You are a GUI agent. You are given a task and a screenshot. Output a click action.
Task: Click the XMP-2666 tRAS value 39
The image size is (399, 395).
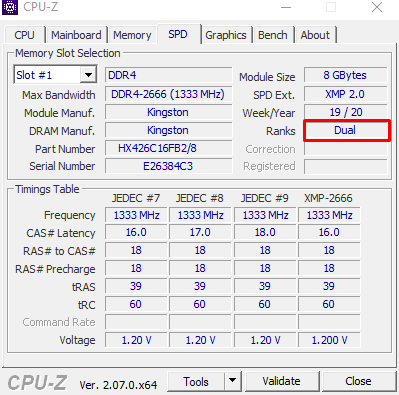click(329, 286)
